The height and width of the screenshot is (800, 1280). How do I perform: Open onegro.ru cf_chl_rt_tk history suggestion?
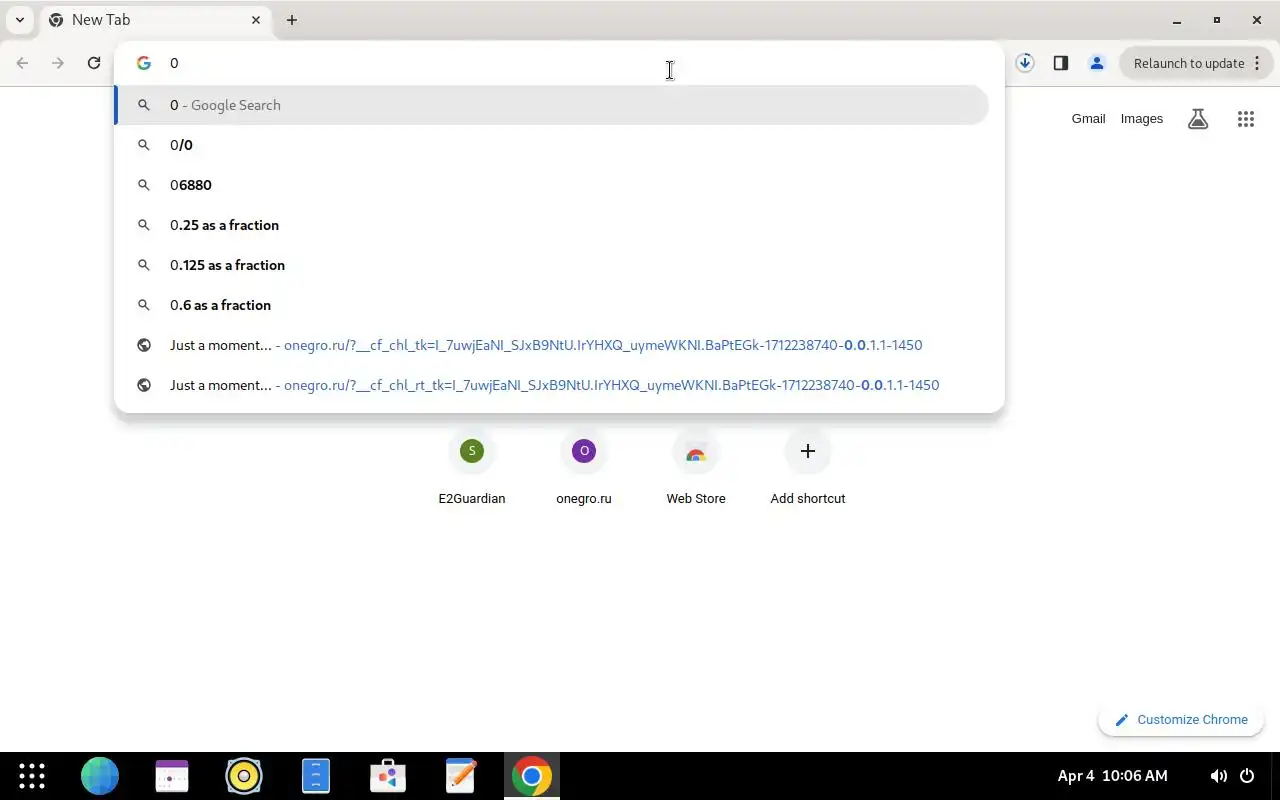point(552,385)
